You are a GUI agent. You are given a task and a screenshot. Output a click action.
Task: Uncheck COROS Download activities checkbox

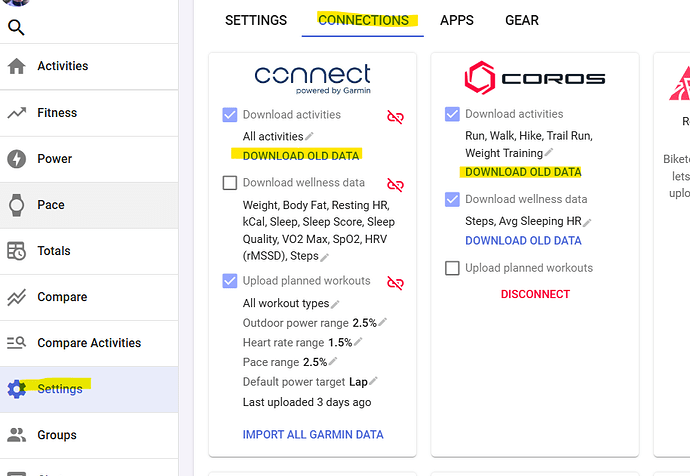(452, 114)
